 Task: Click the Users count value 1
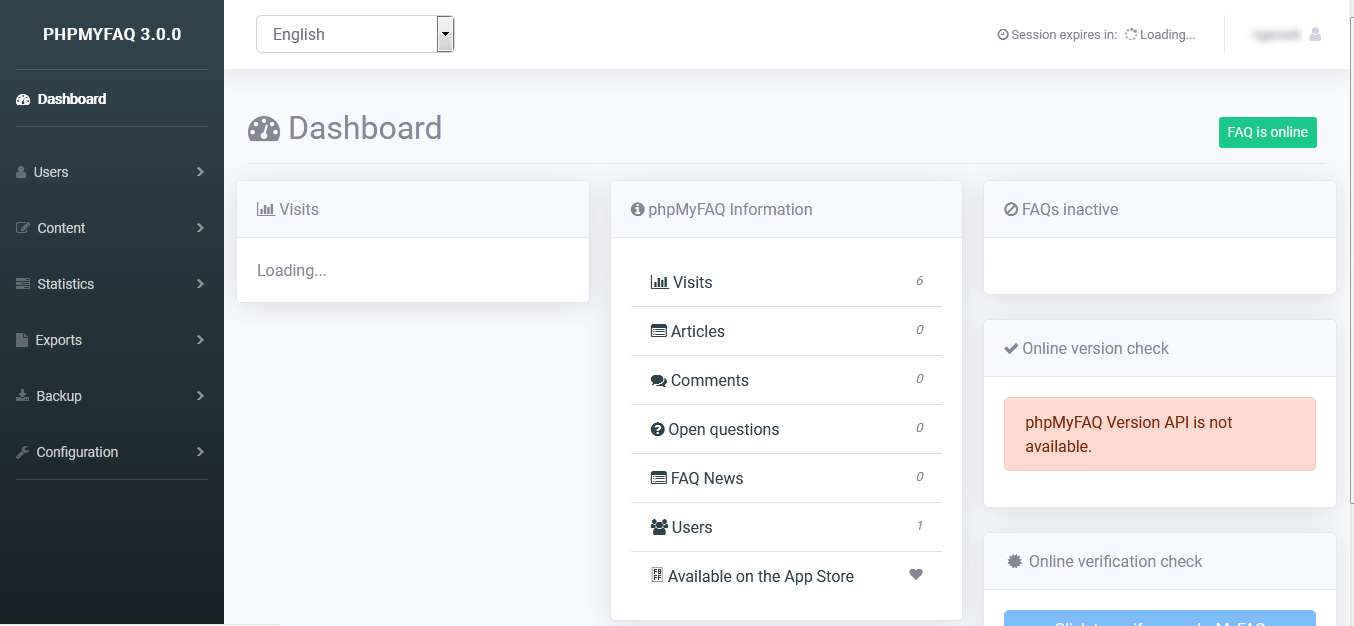[920, 526]
